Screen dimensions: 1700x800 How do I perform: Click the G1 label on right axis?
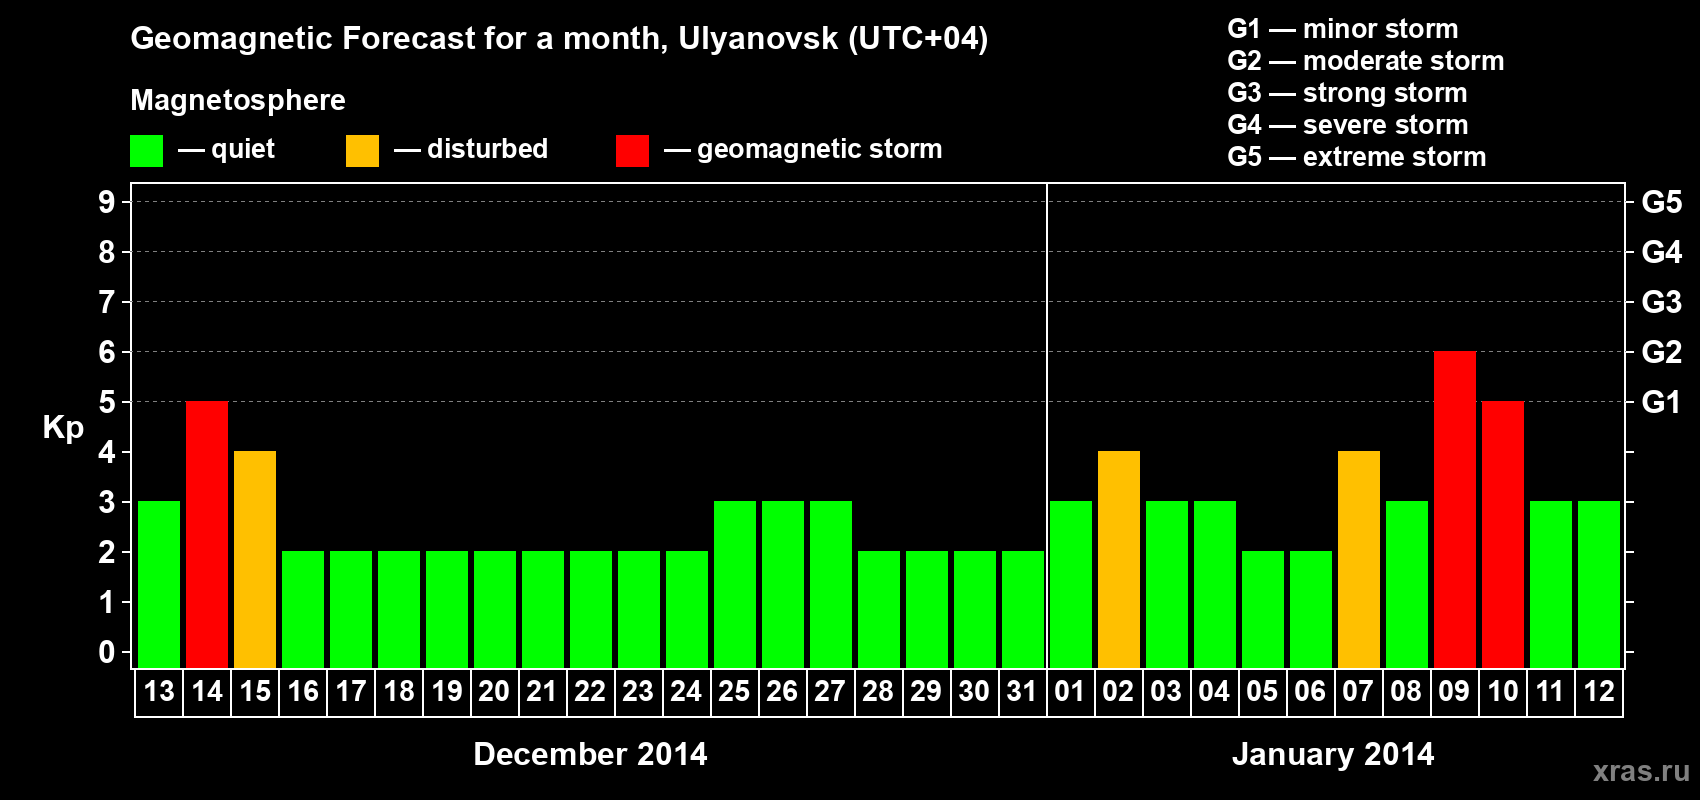point(1662,402)
